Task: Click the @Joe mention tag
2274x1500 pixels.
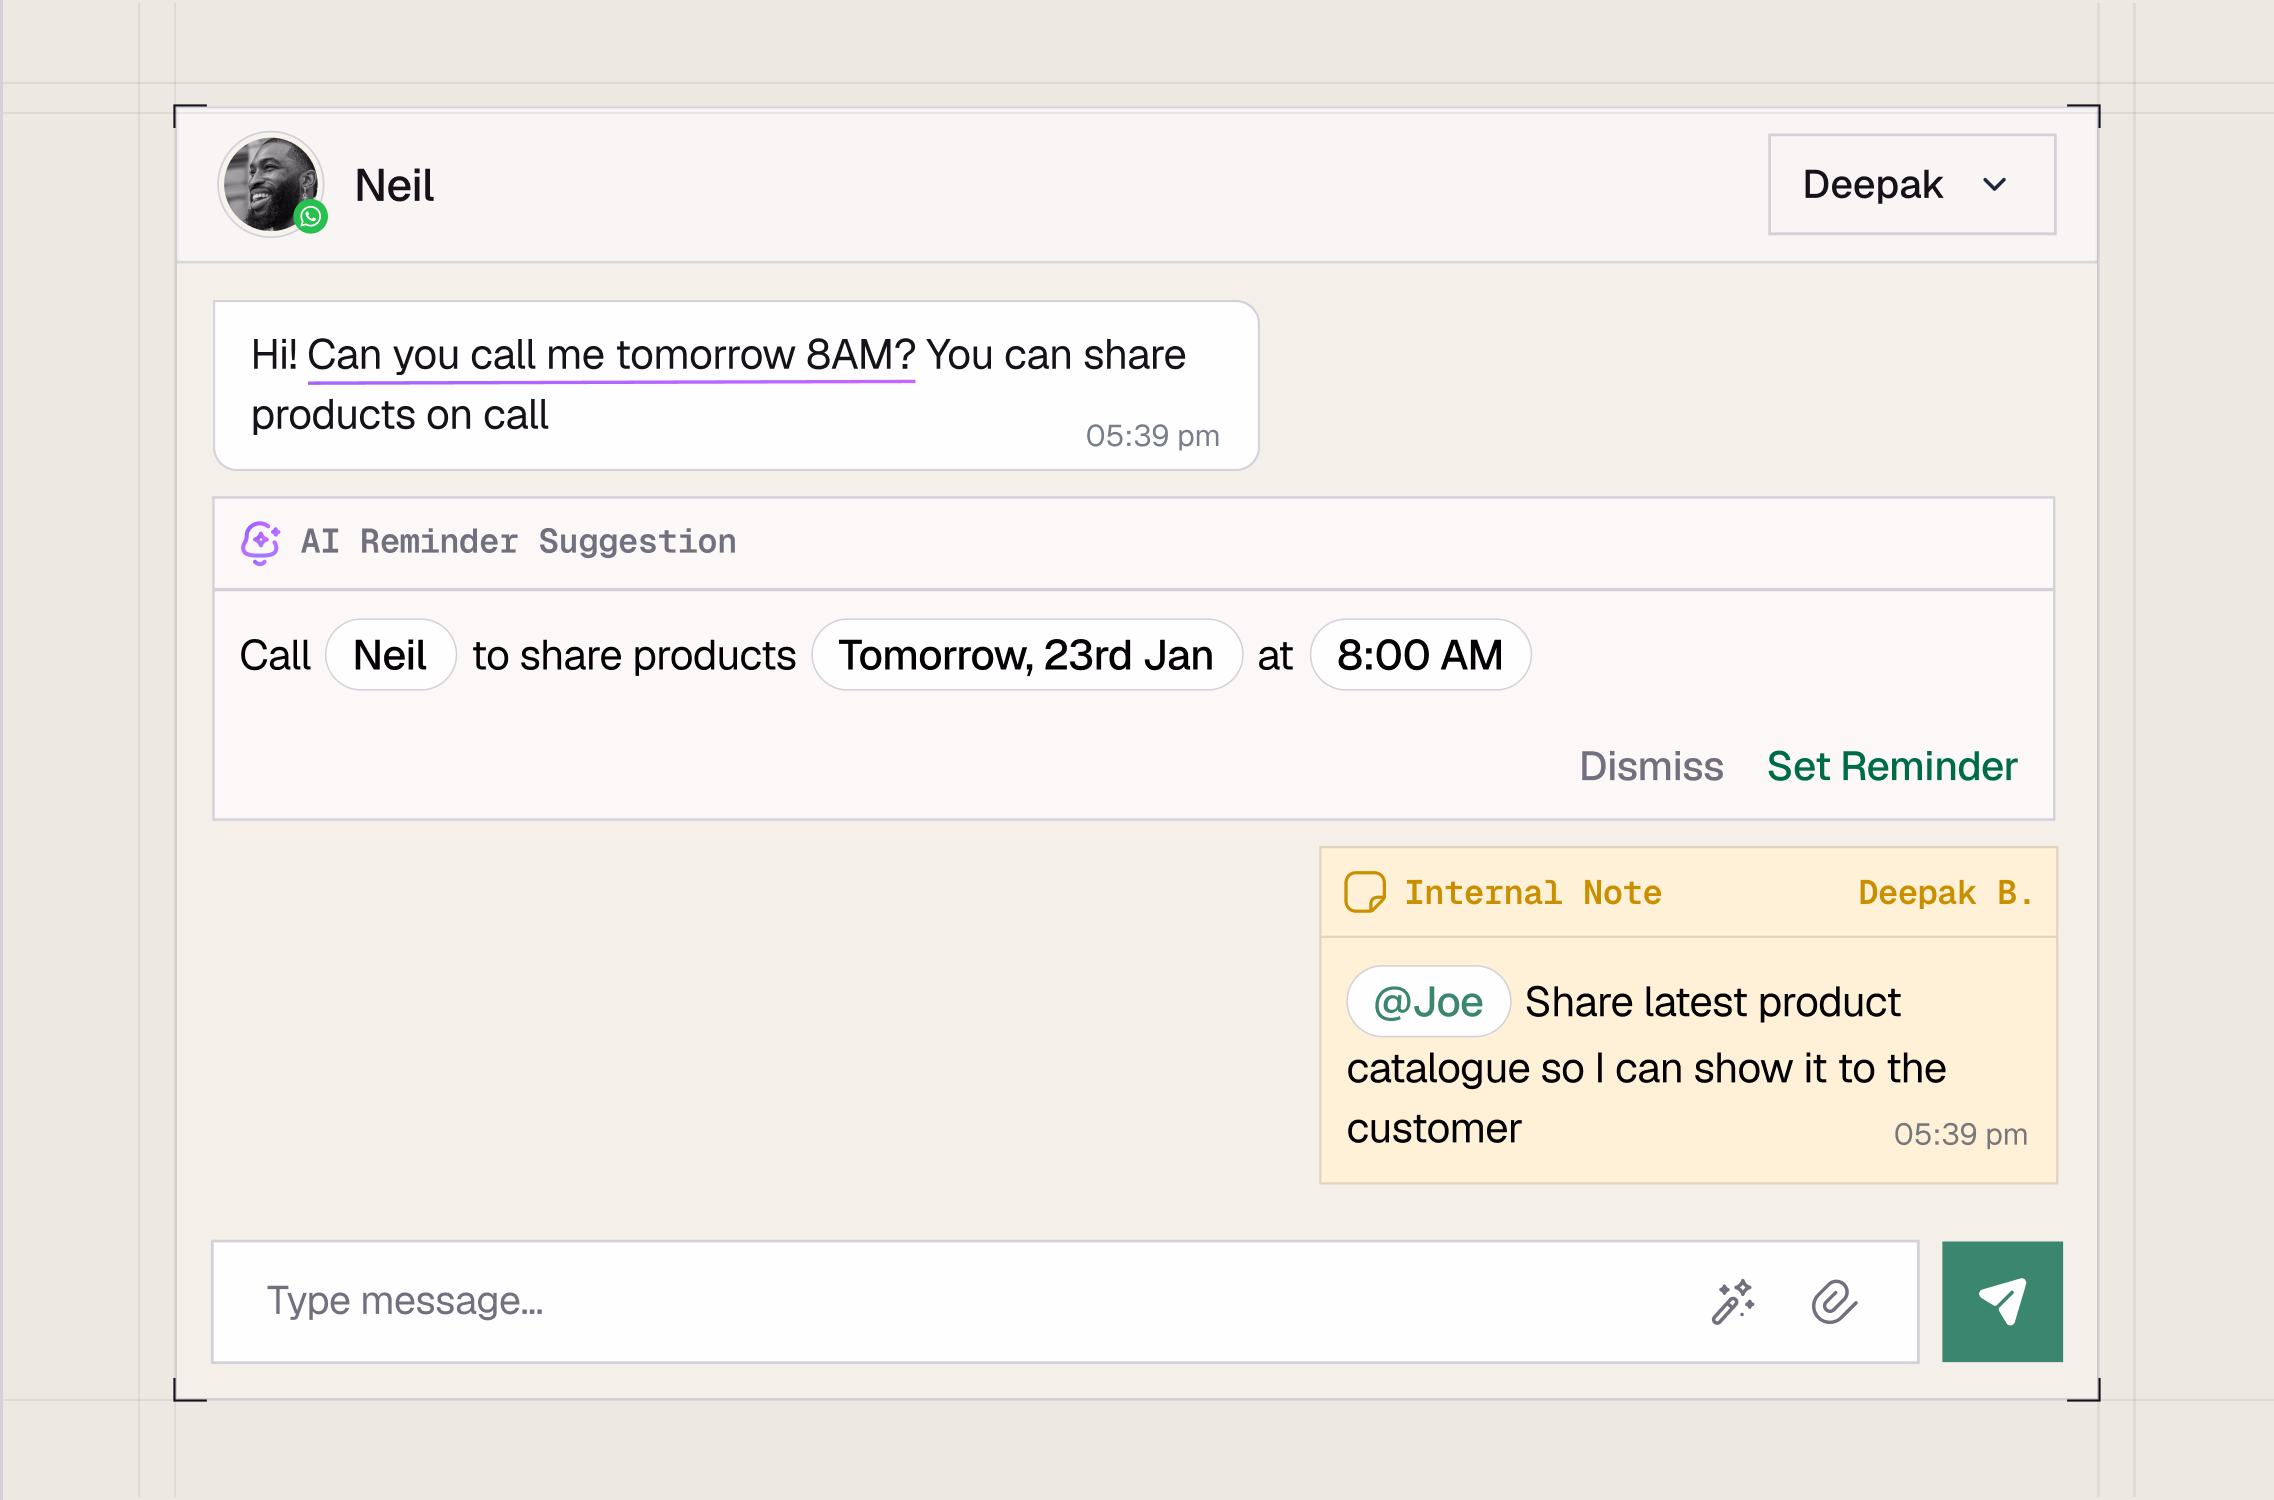Action: click(1427, 1002)
